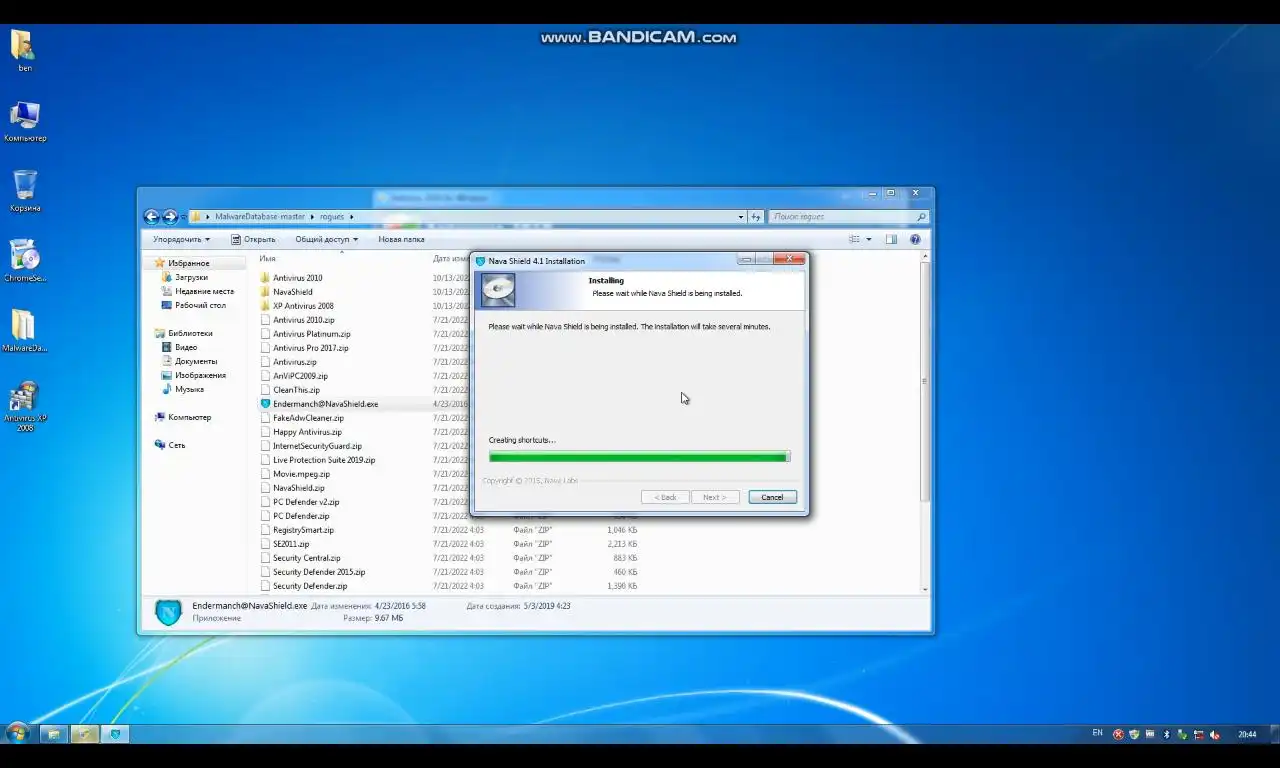This screenshot has width=1280, height=768.
Task: Open pinned Explorer icon in taskbar
Action: (x=53, y=734)
